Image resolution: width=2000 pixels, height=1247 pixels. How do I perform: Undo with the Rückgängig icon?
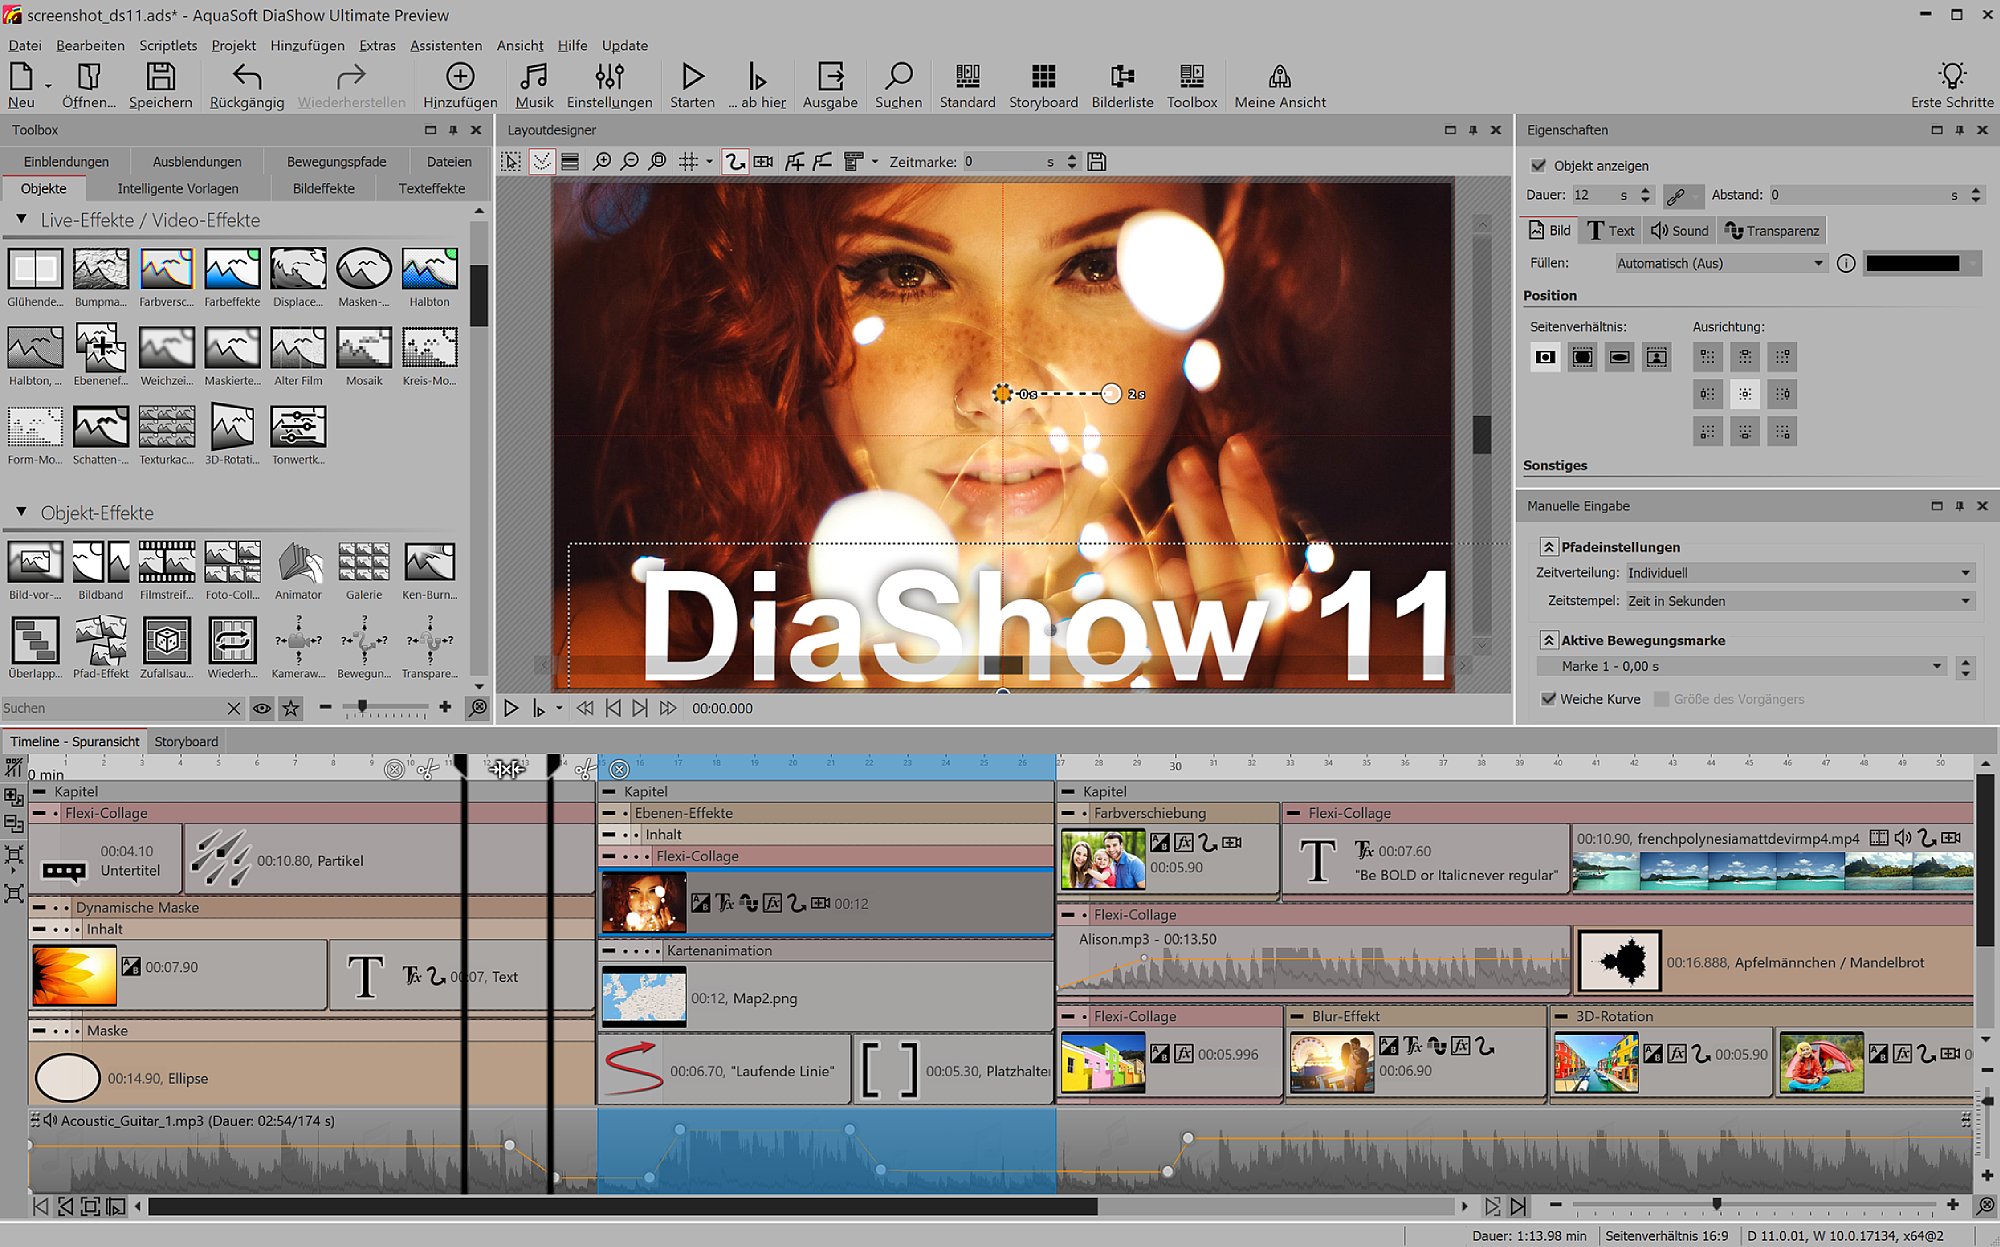[x=246, y=77]
